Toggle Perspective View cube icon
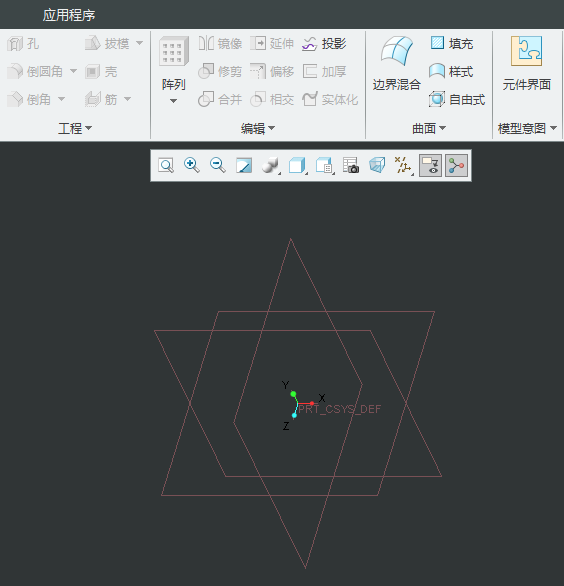 tap(377, 165)
